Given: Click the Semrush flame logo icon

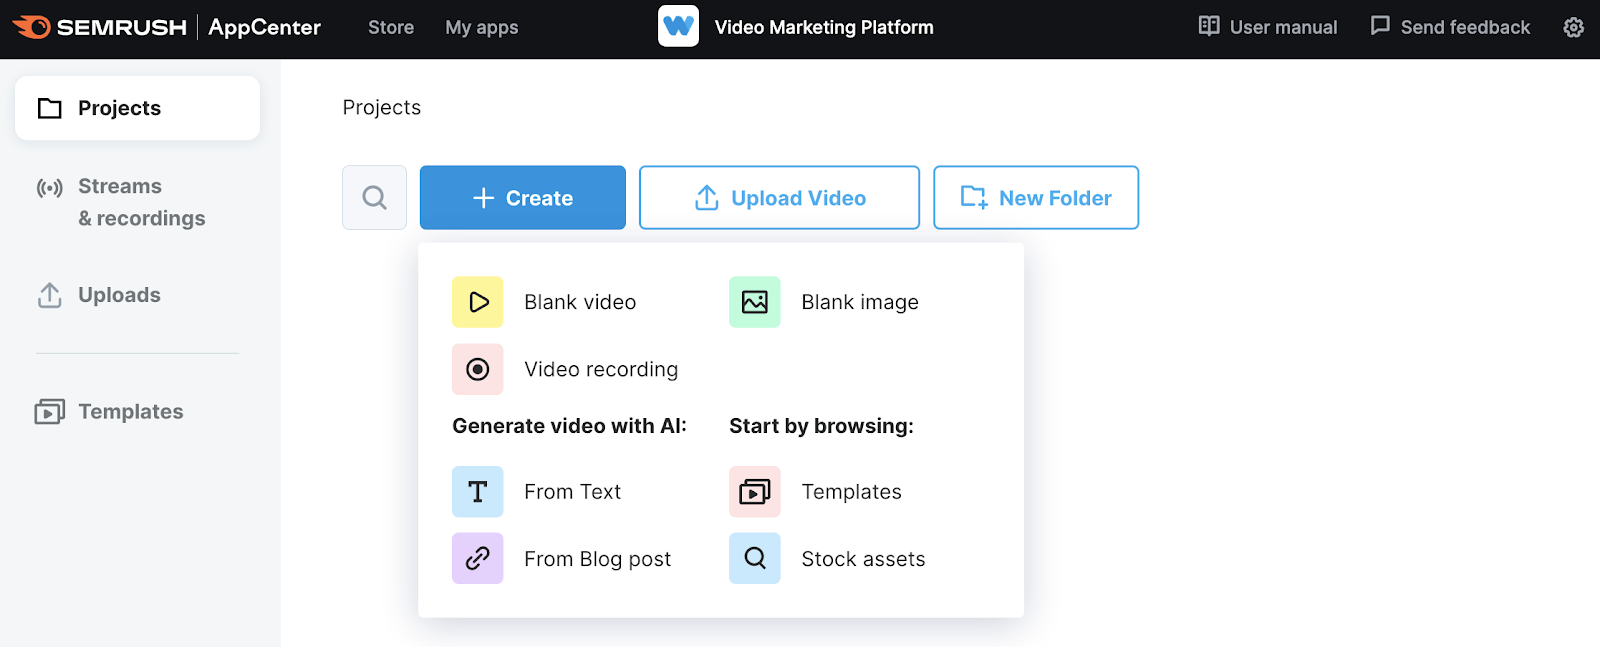Looking at the screenshot, I should point(31,27).
